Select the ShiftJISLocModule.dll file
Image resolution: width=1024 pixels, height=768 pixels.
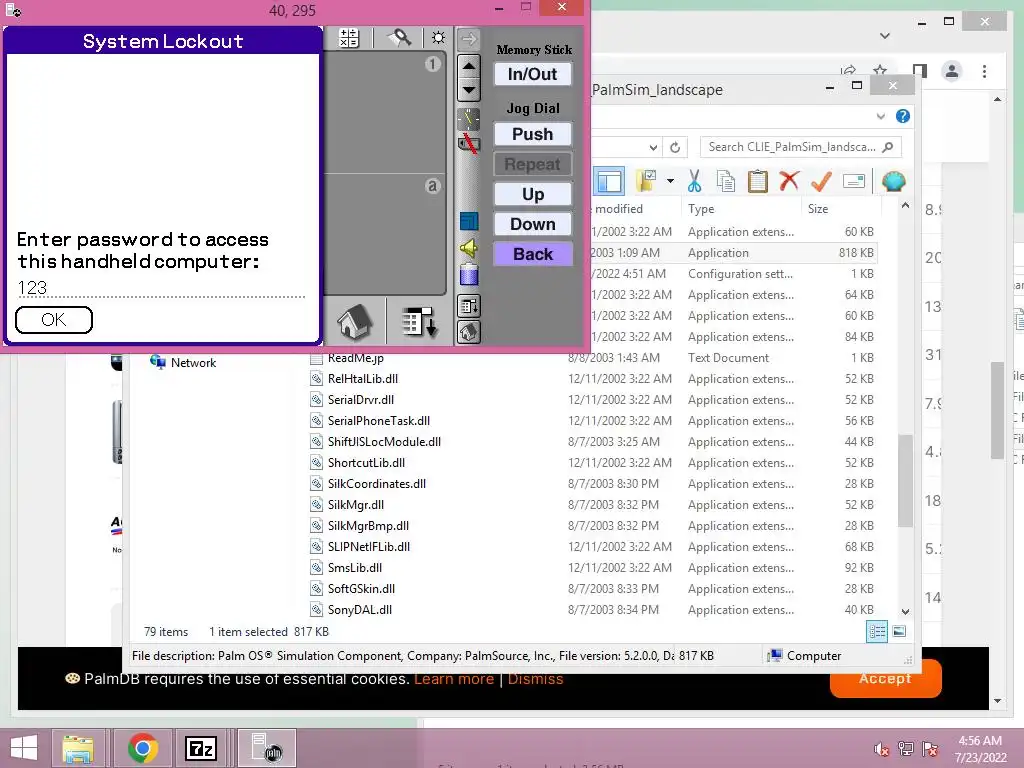[384, 442]
